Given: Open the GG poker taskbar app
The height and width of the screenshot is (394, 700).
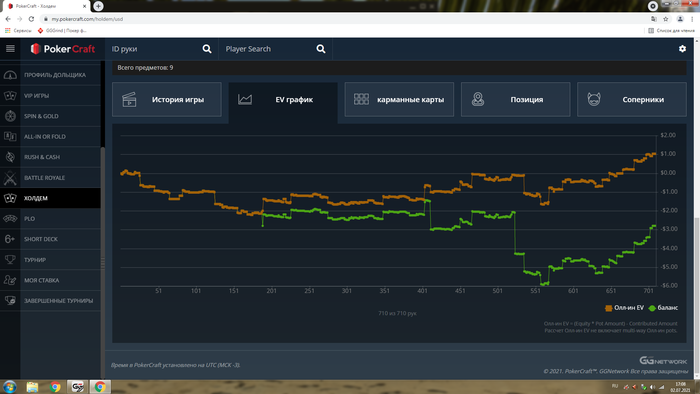Looking at the screenshot, I should (x=77, y=386).
